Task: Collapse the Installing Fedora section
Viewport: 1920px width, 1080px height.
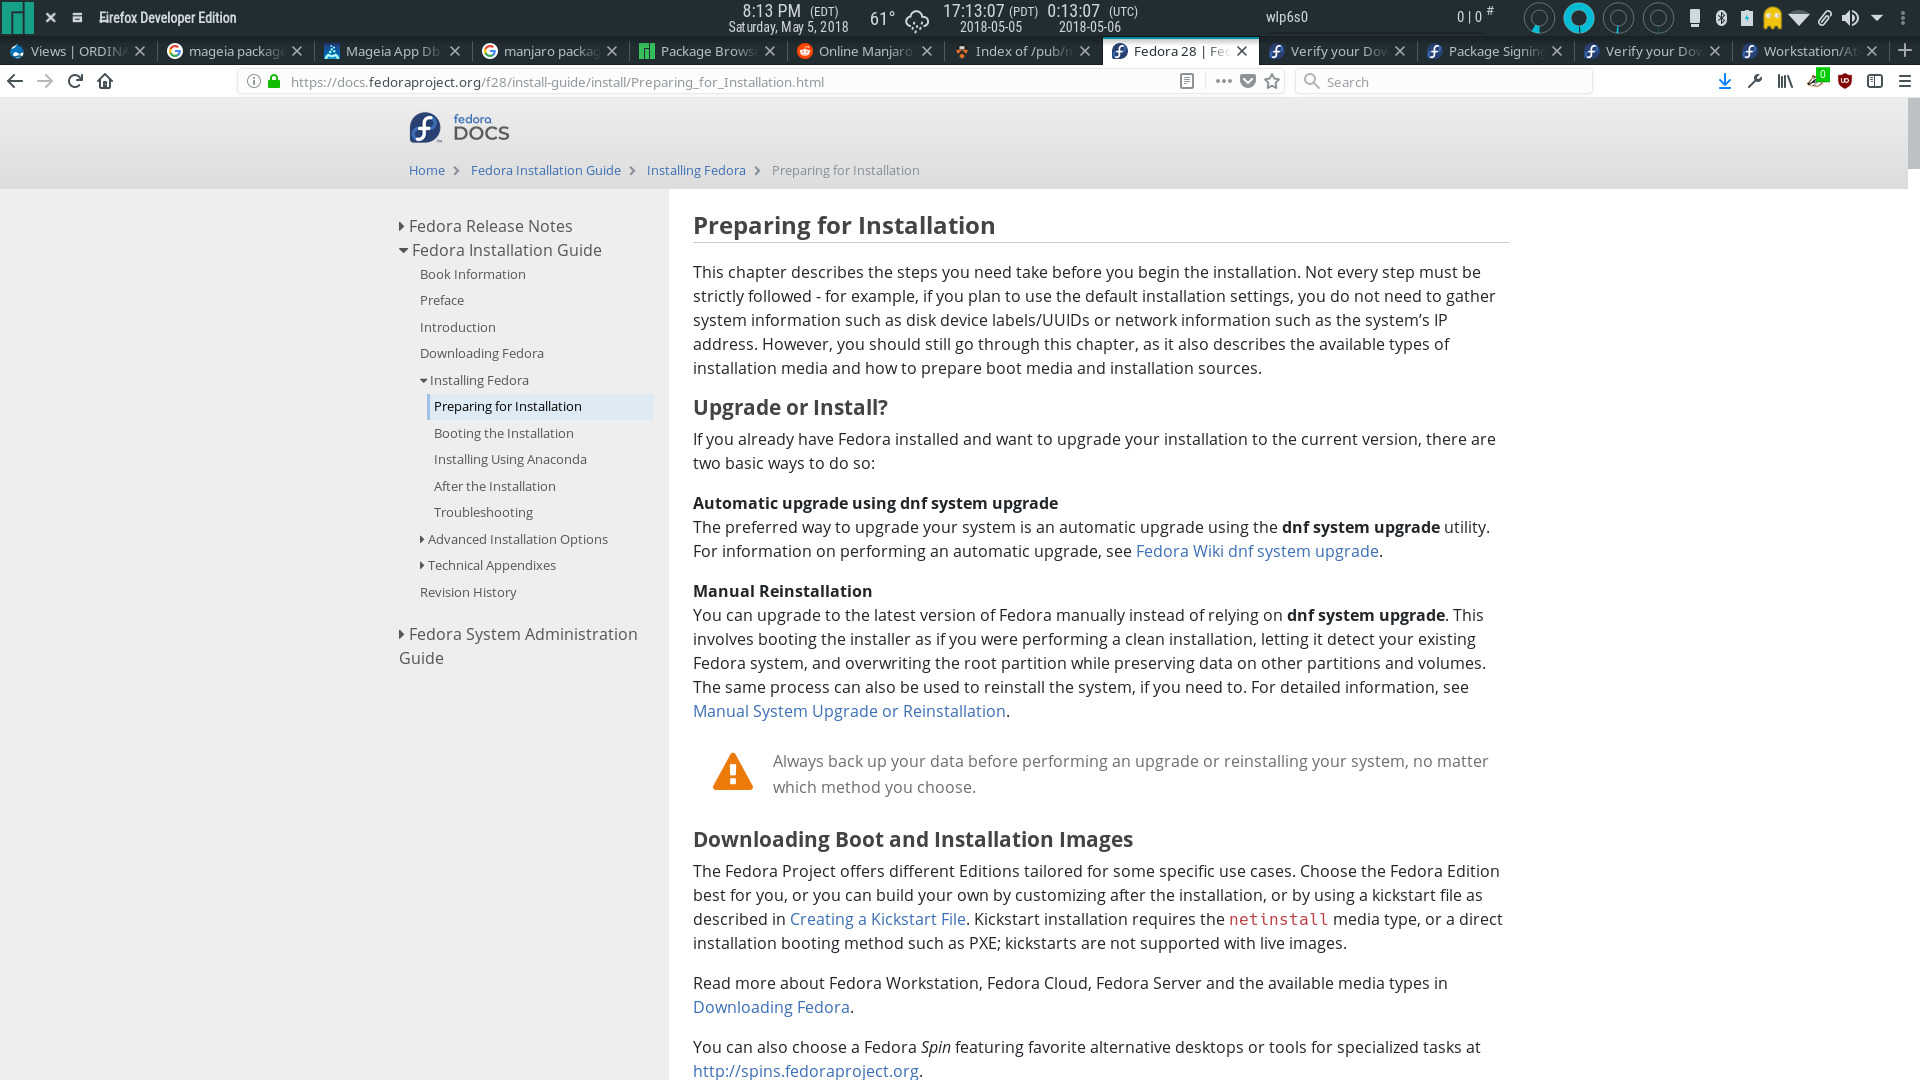Action: (423, 380)
